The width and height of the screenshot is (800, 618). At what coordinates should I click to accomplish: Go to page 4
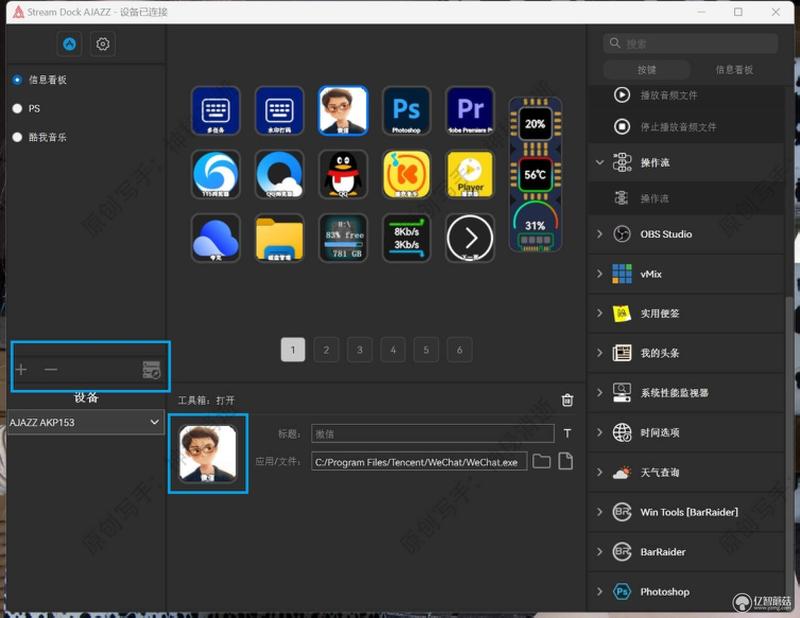pos(393,350)
